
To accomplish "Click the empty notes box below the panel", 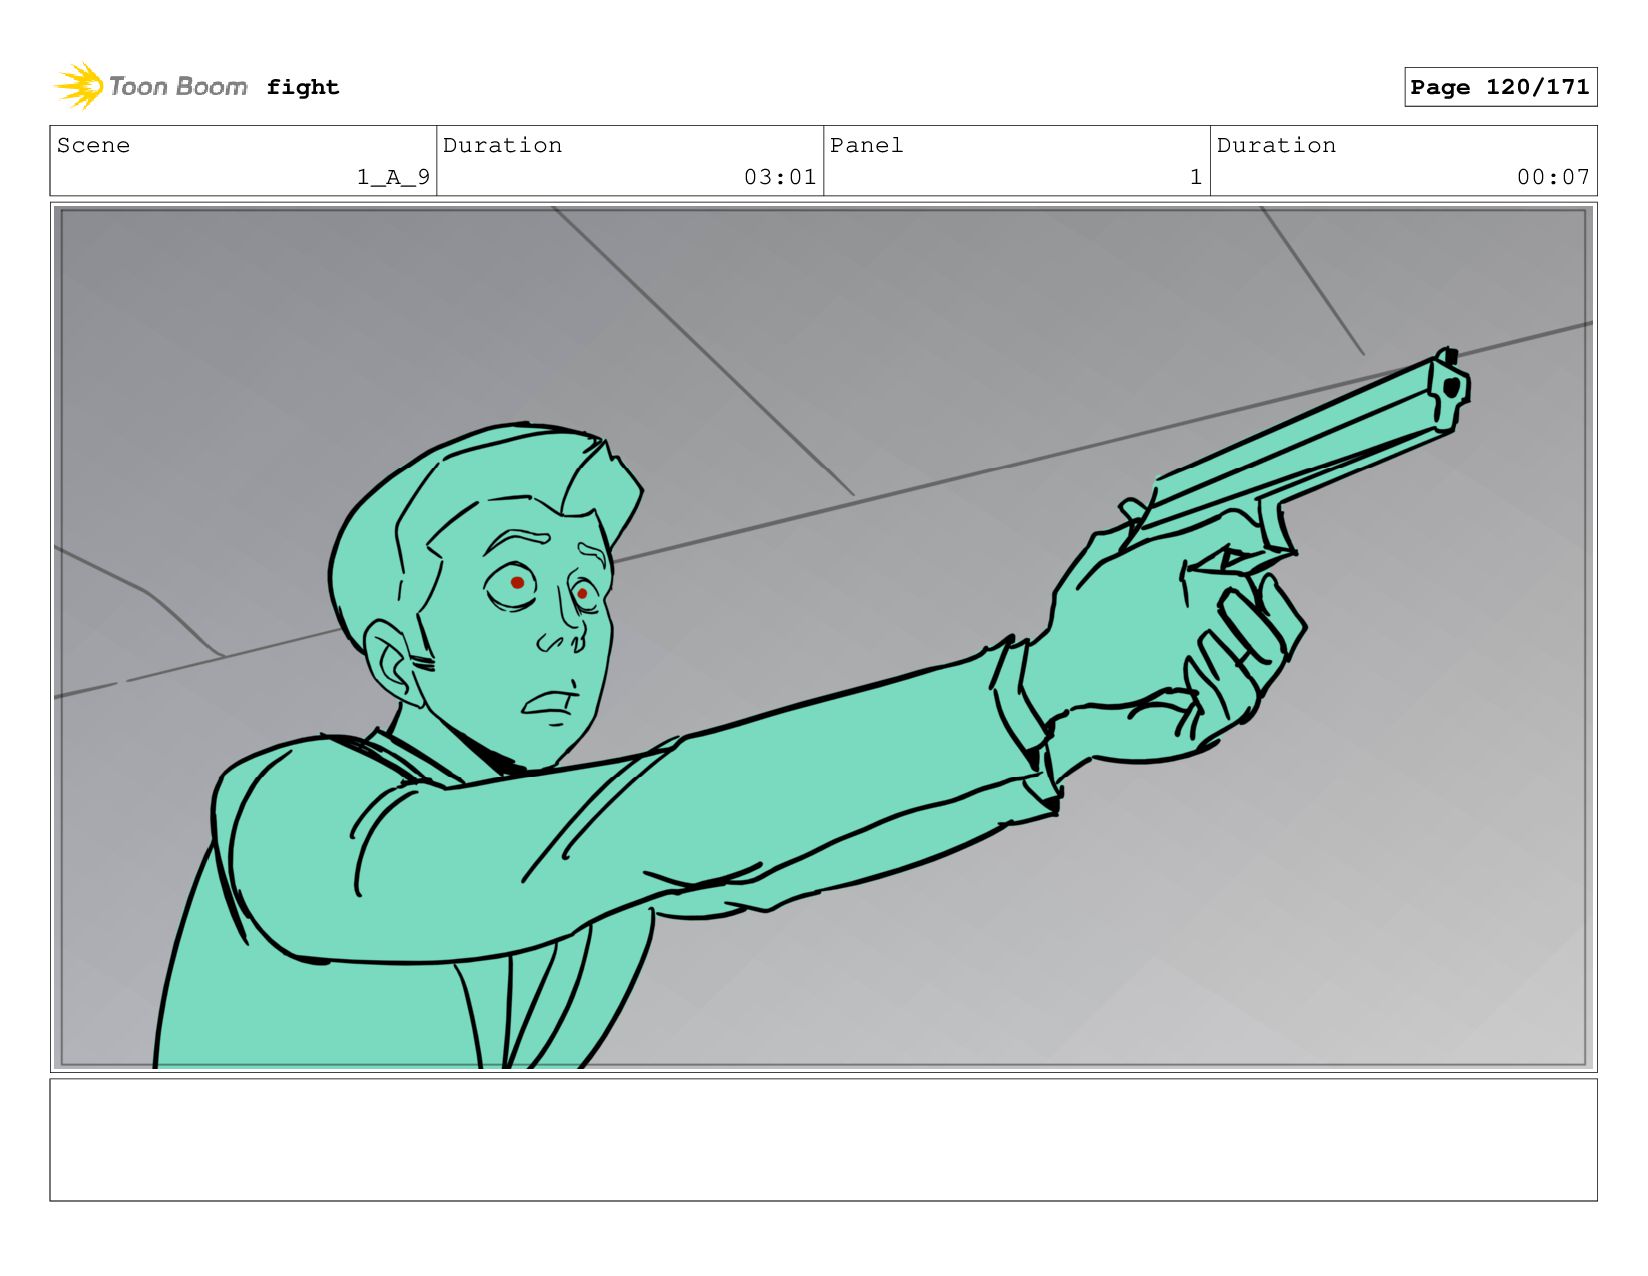I will 823,1139.
